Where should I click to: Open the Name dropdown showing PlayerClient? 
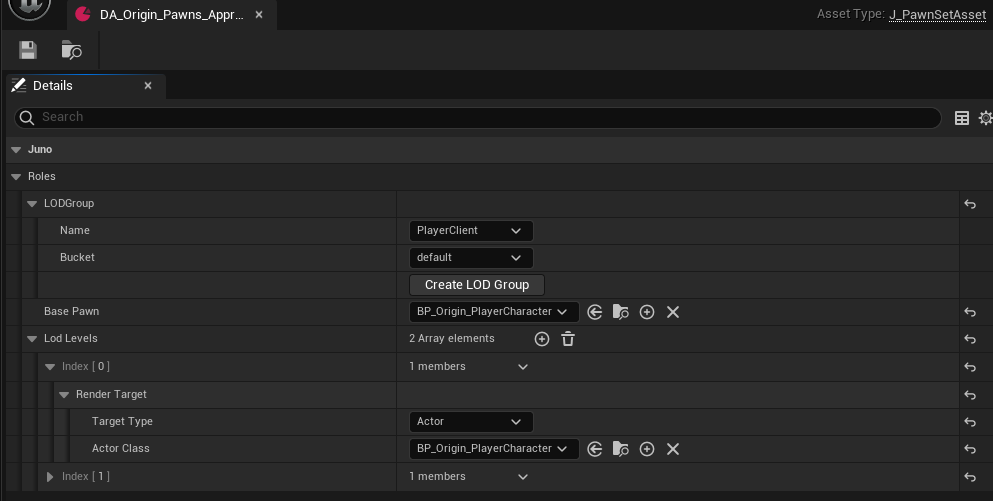pyautogui.click(x=471, y=231)
